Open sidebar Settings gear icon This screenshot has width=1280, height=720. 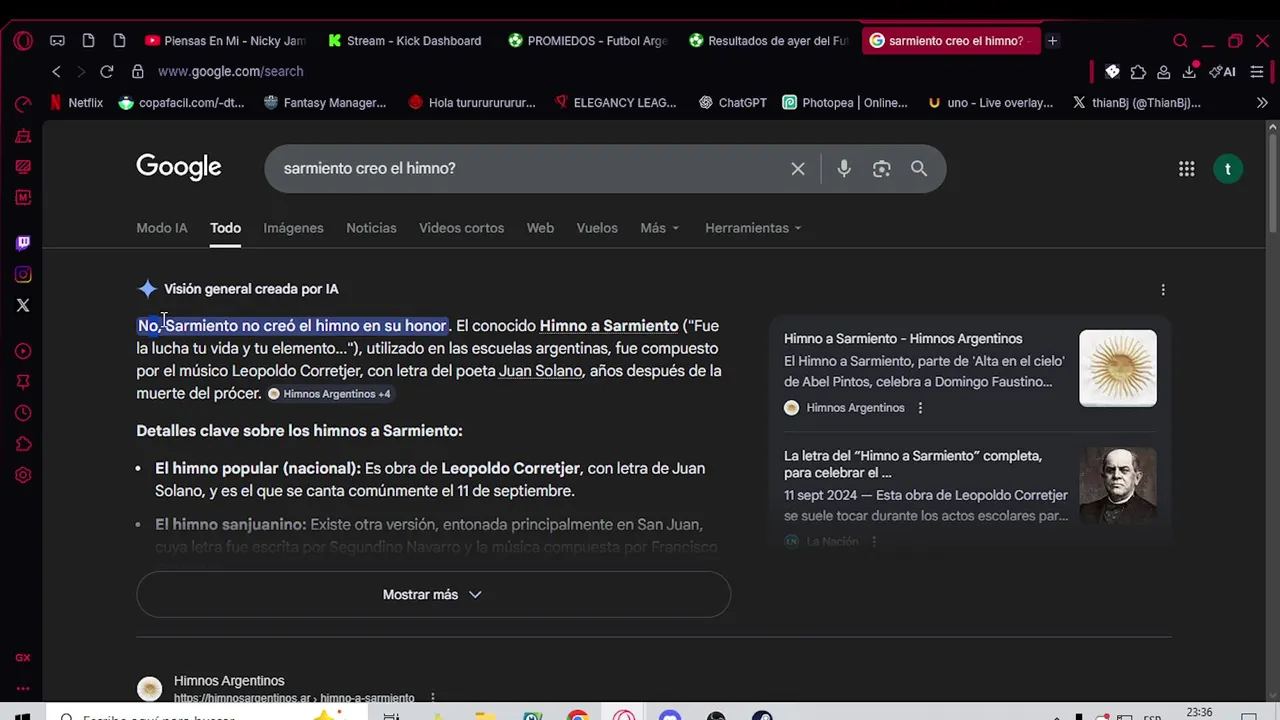tap(23, 475)
